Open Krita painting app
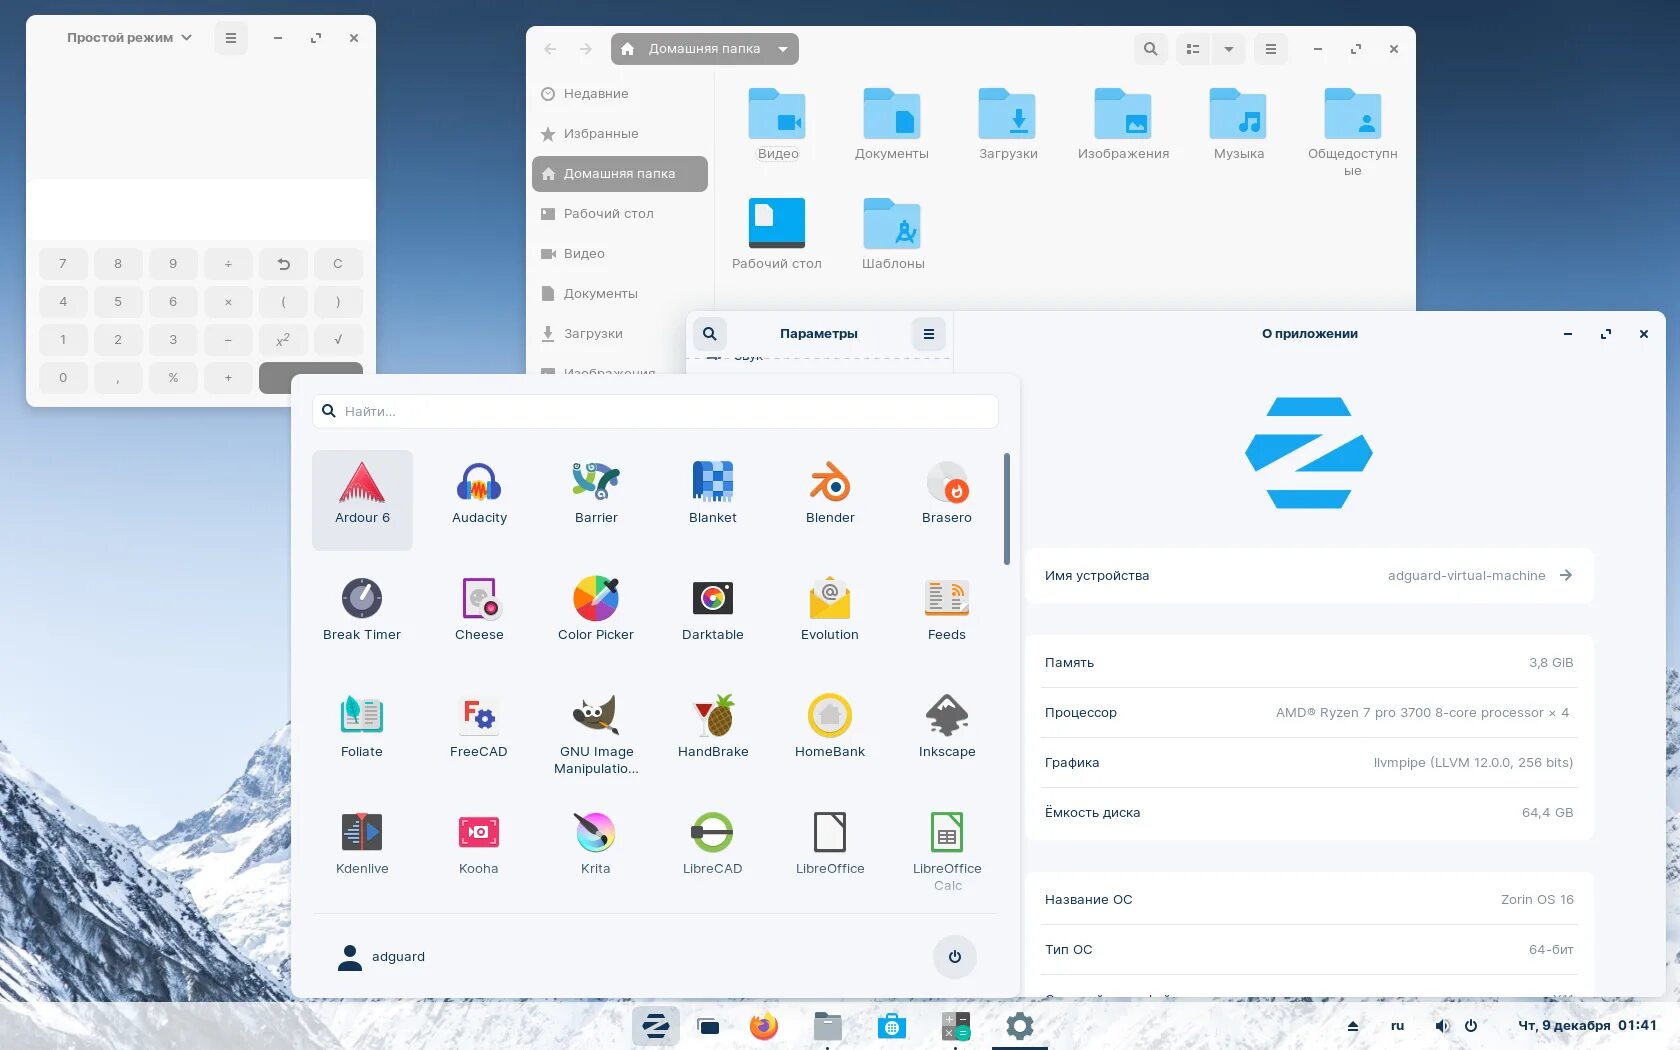 595,832
